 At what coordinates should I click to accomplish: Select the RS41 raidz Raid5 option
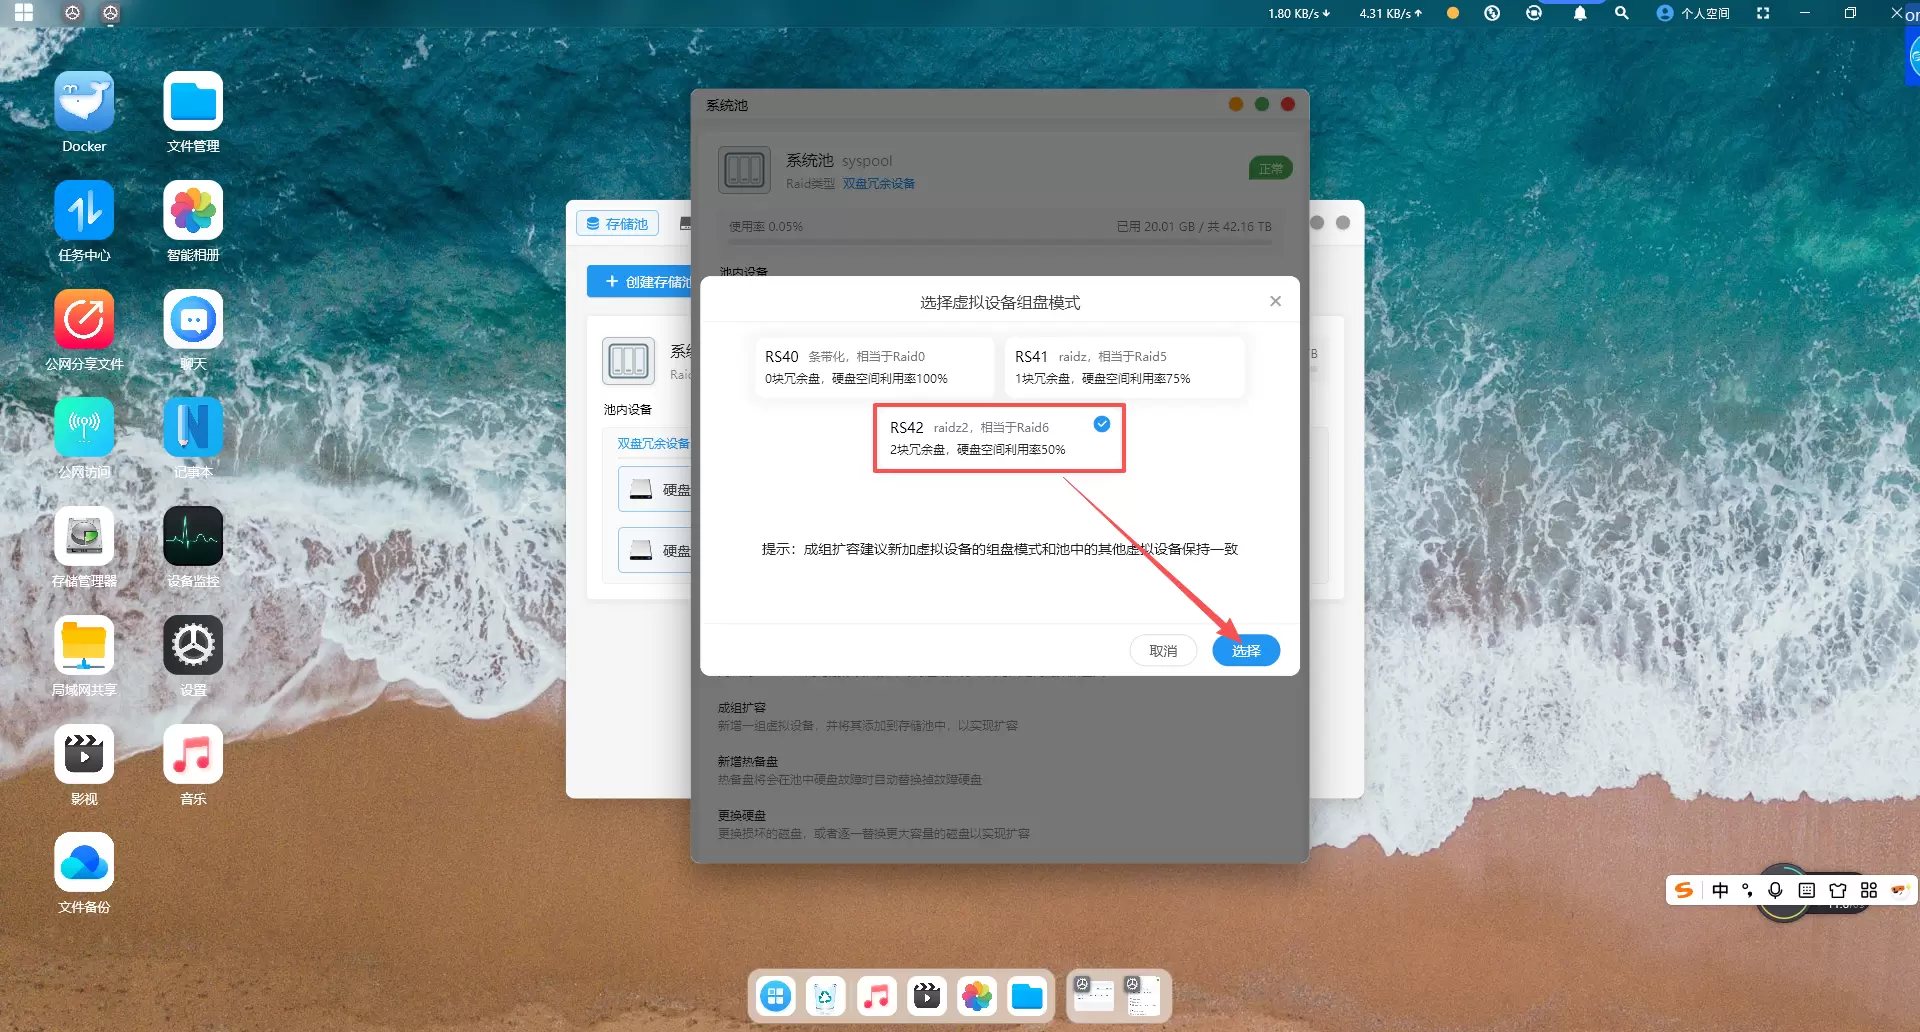pyautogui.click(x=1123, y=367)
